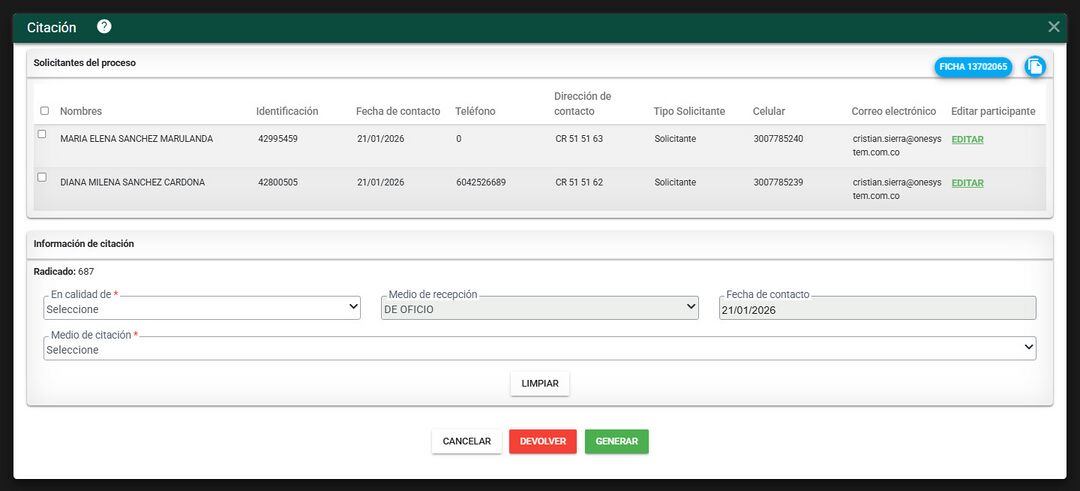This screenshot has height=491, width=1080.
Task: Check the box for Diana Milena Sanchez Cardona
Action: [x=42, y=177]
